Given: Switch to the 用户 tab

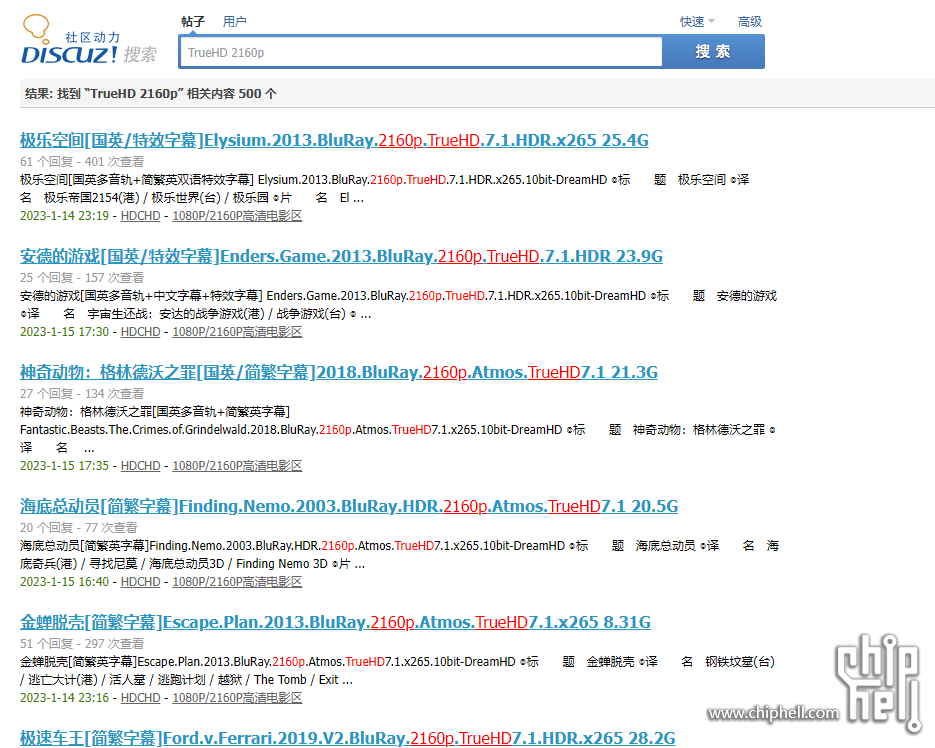Looking at the screenshot, I should [234, 22].
